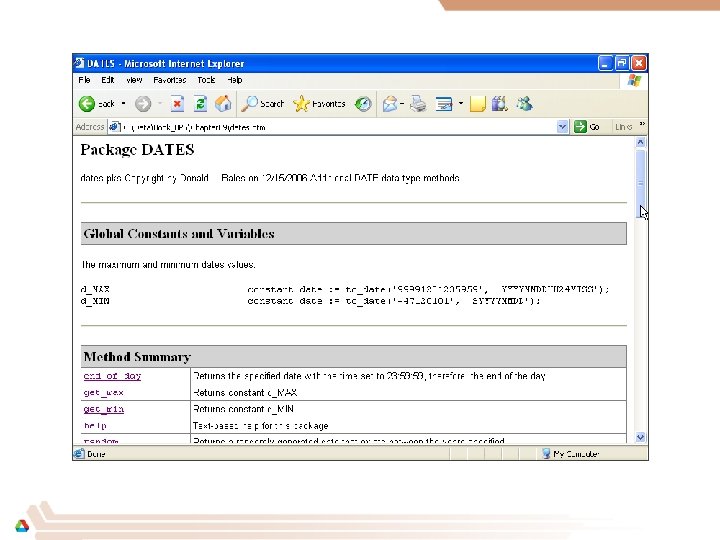Screen dimensions: 720x540
Task: Close the Internet Explorer window
Action: pyautogui.click(x=639, y=63)
